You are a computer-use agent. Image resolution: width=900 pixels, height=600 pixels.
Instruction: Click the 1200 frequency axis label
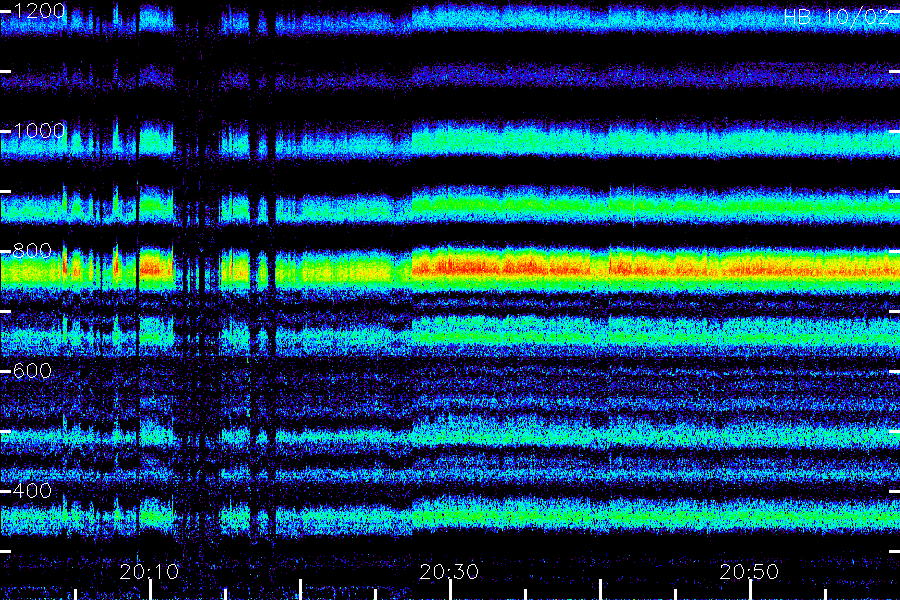[x=38, y=10]
